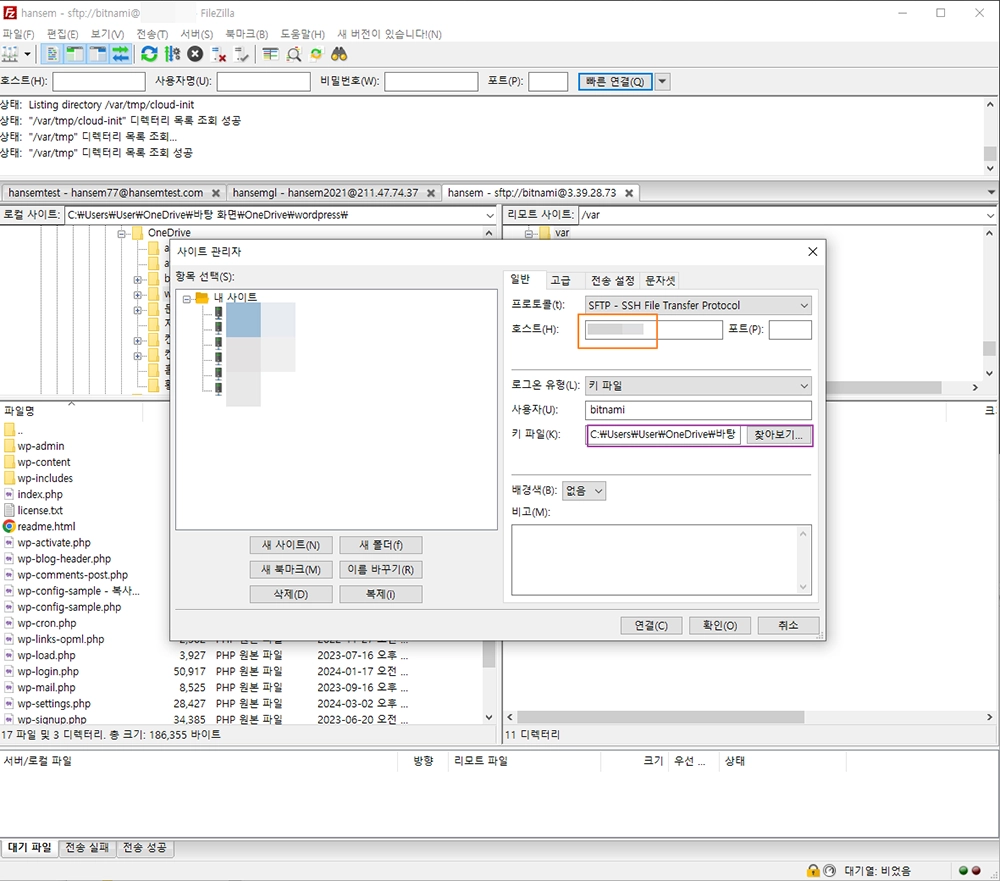Open the 파일(F) menu
This screenshot has width=1000, height=881.
18,34
